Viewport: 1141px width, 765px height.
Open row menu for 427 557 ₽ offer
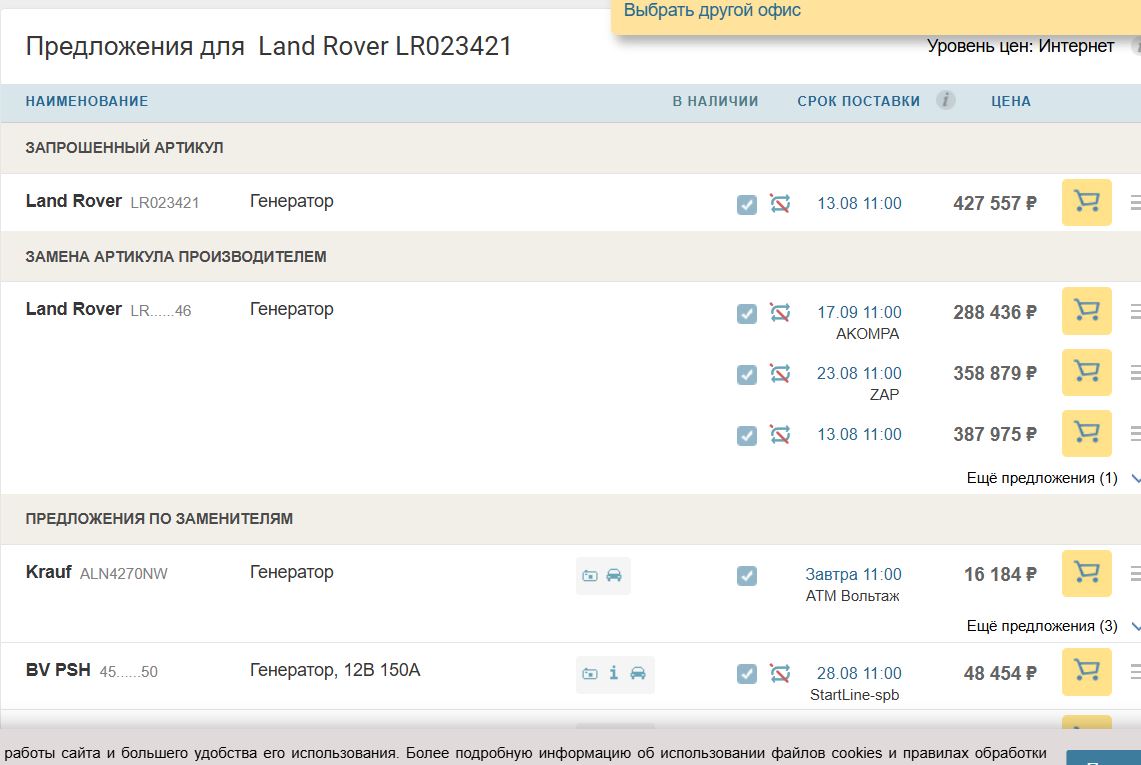[x=1135, y=202]
